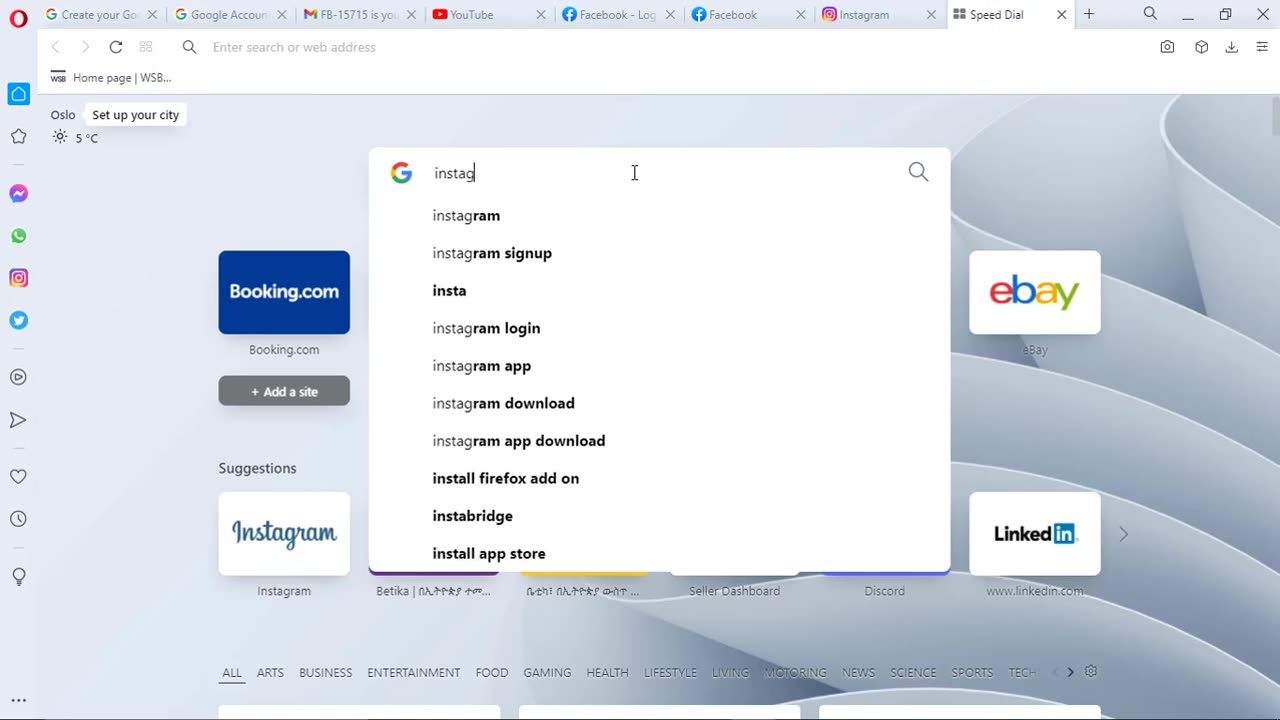Open news category settings gear
The height and width of the screenshot is (720, 1280).
[1091, 672]
